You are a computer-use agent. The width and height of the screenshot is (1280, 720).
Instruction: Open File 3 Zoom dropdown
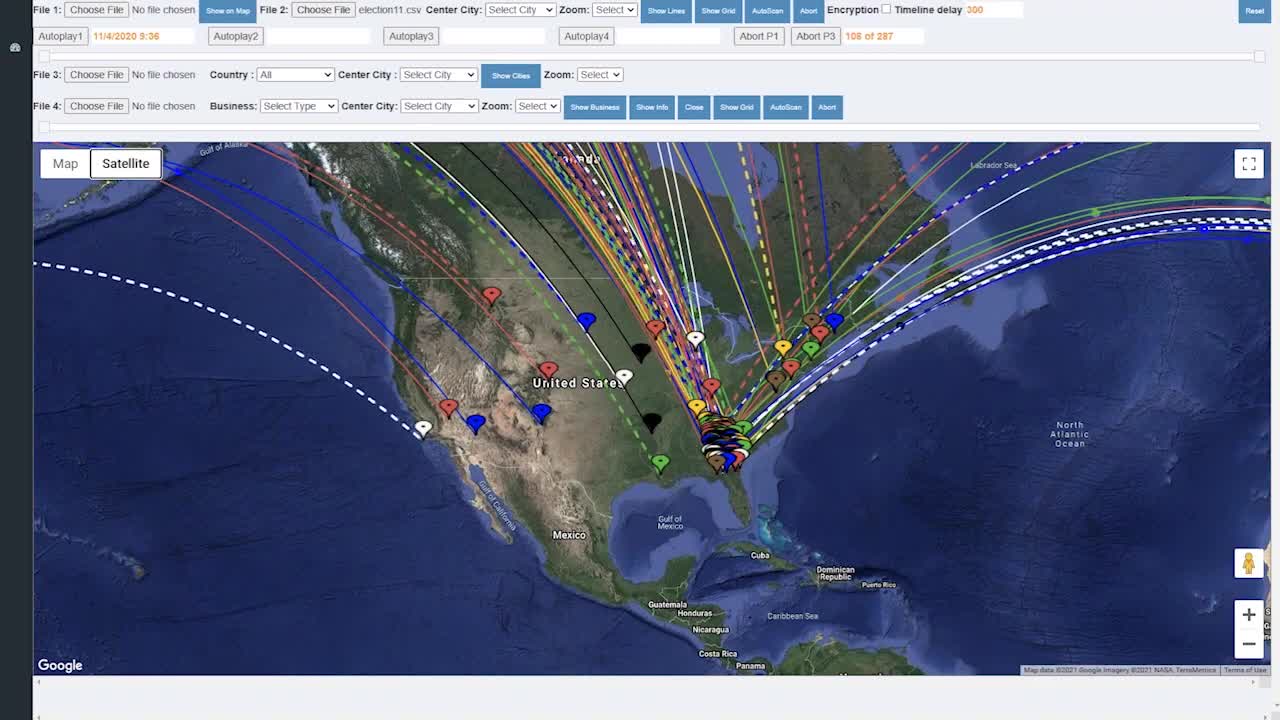[600, 75]
